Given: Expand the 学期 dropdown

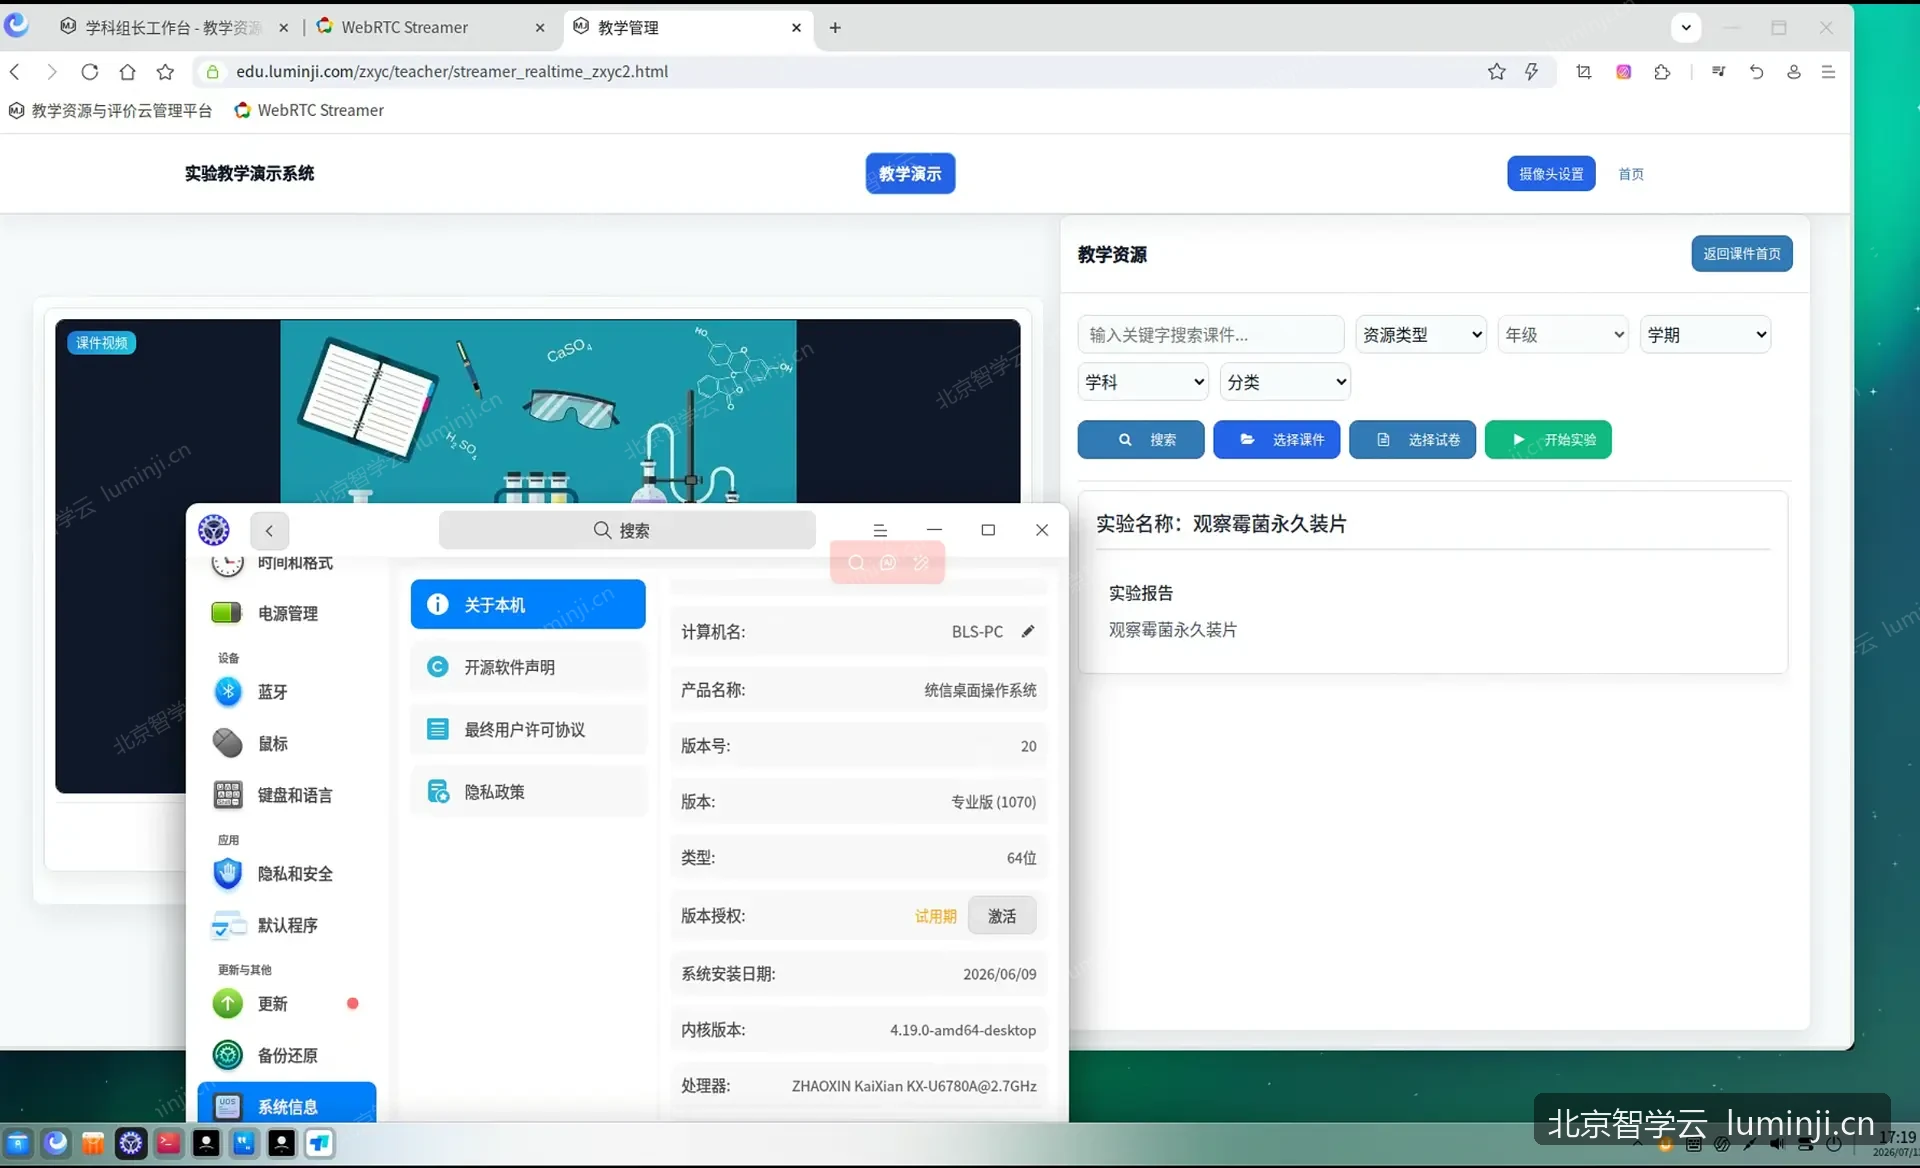Looking at the screenshot, I should [1705, 335].
